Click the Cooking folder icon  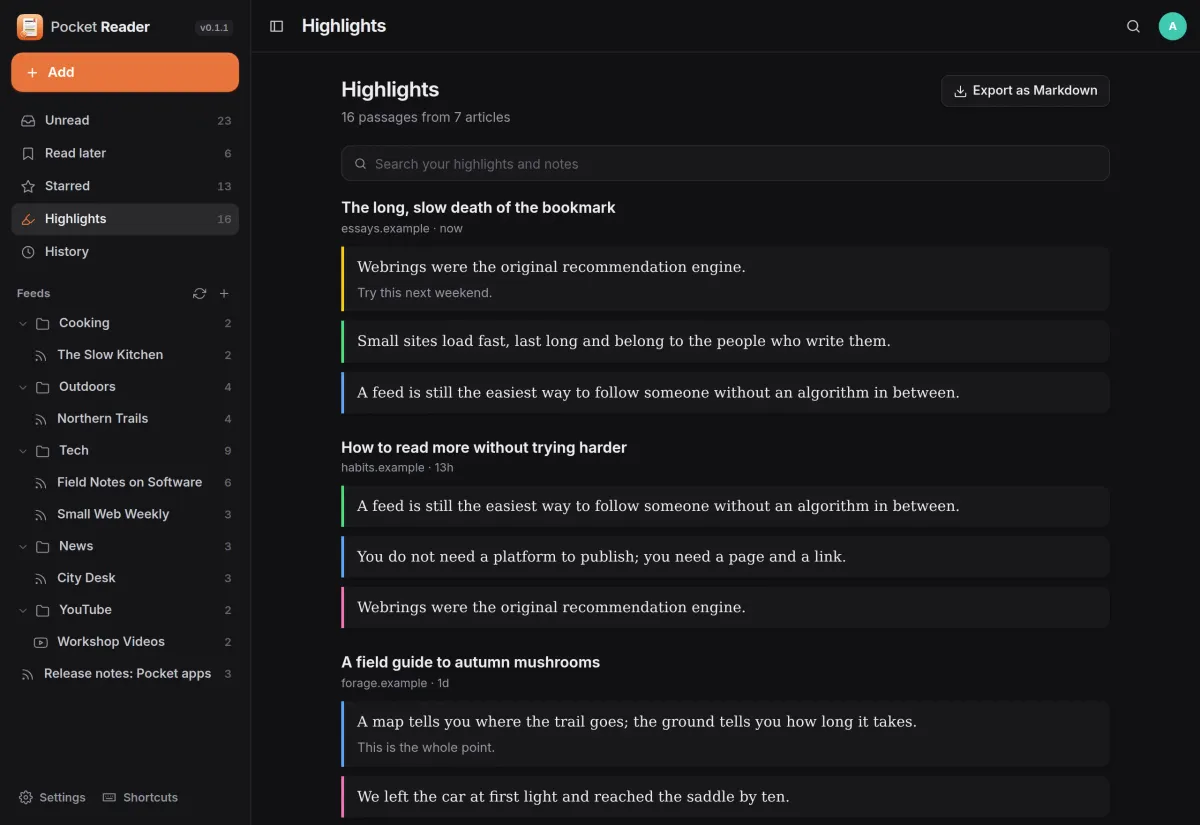pos(43,323)
